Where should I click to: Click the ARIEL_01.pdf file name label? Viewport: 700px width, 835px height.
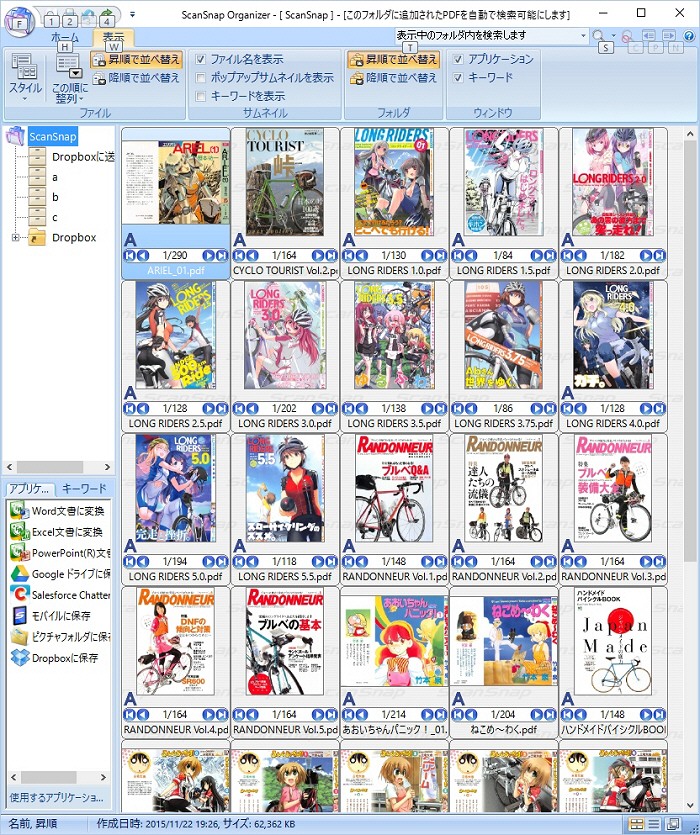click(x=176, y=271)
